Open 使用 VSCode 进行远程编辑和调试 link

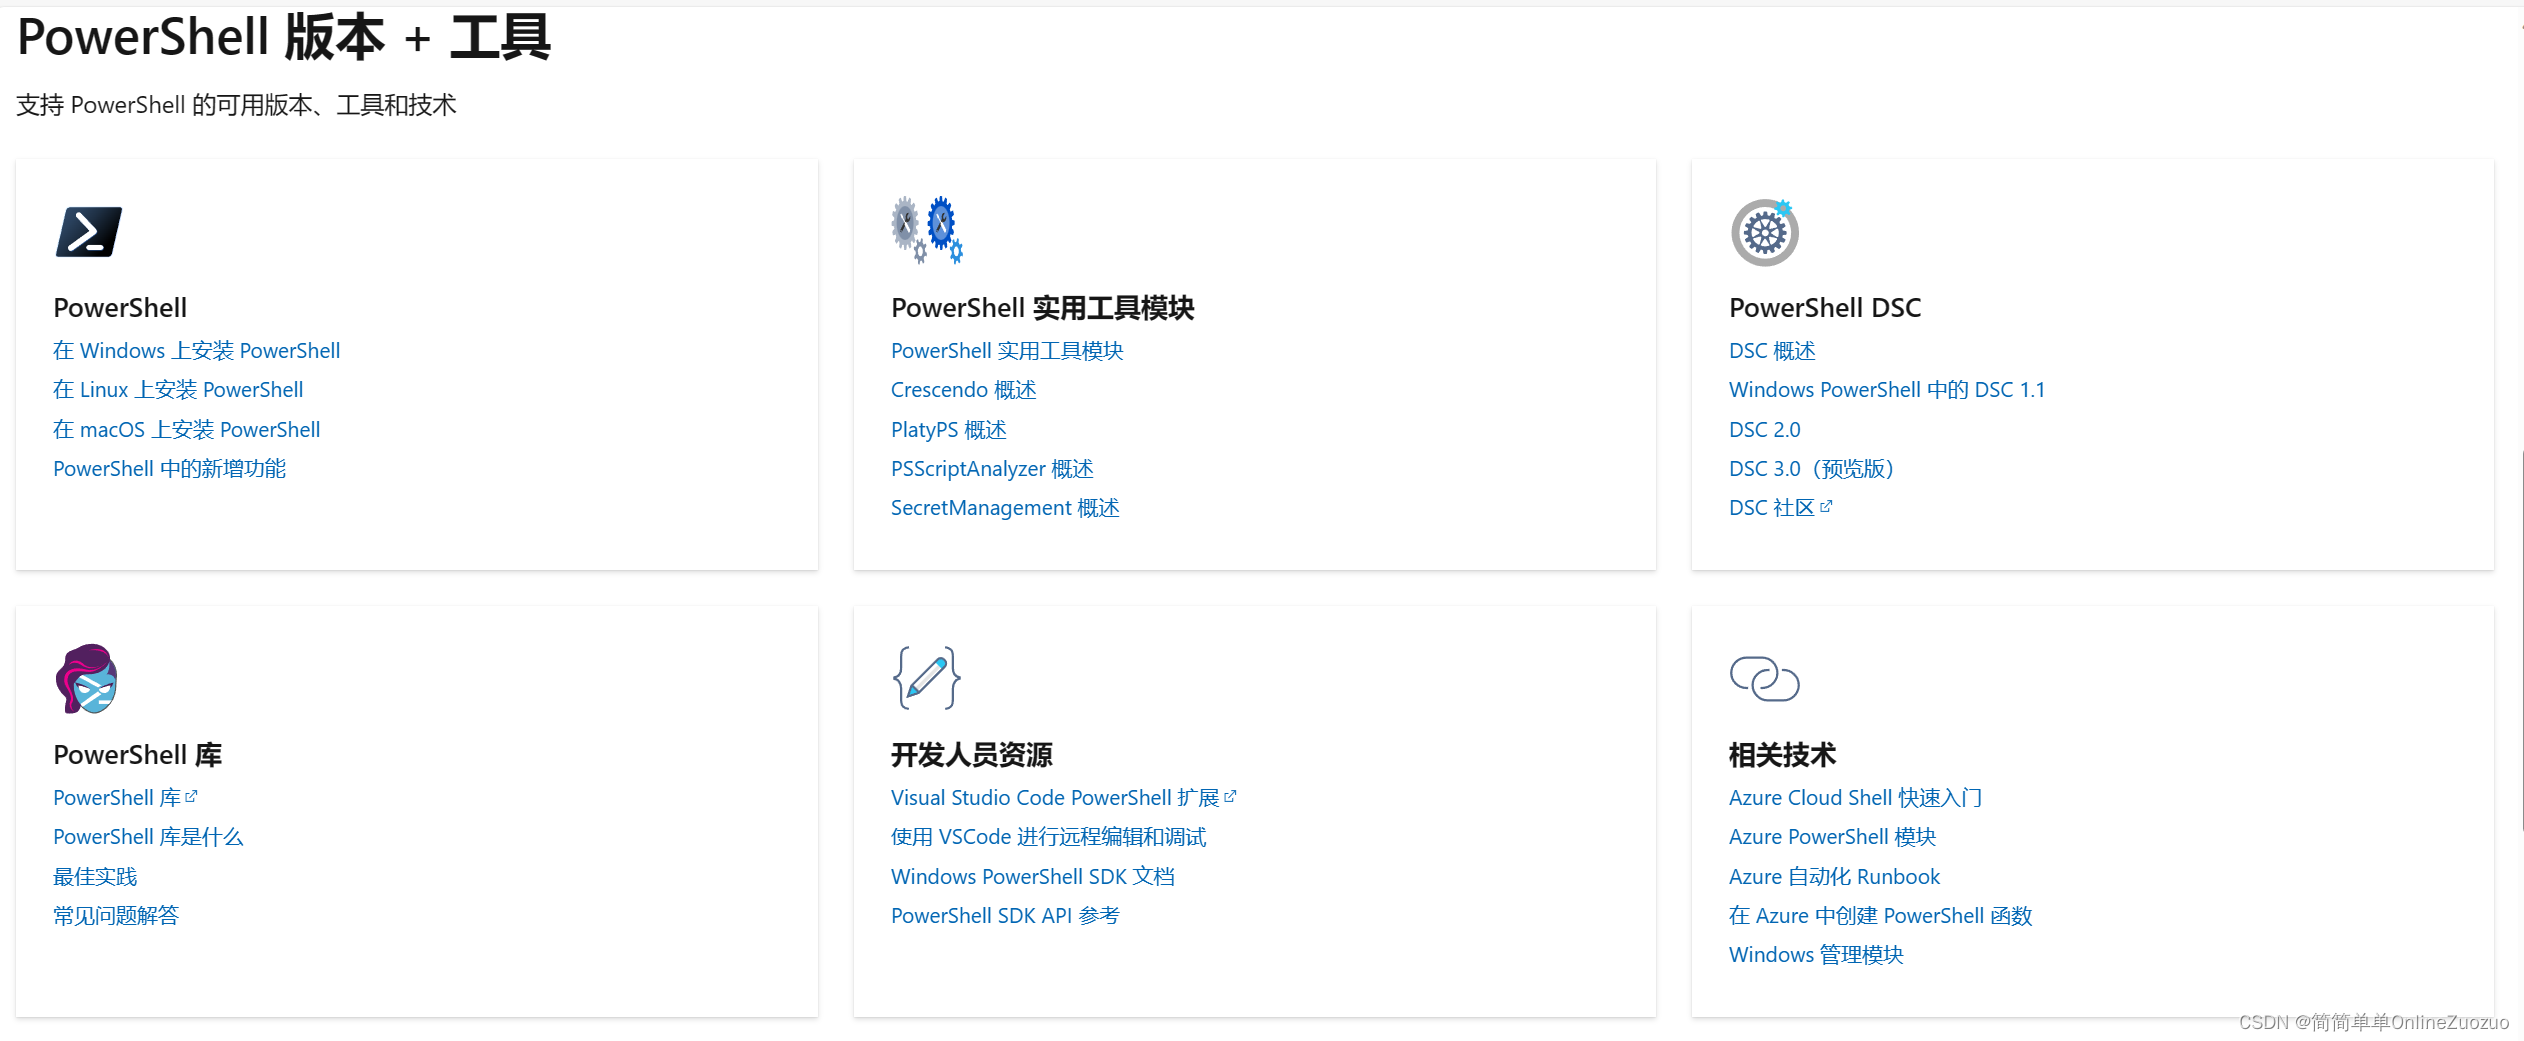click(x=1049, y=837)
